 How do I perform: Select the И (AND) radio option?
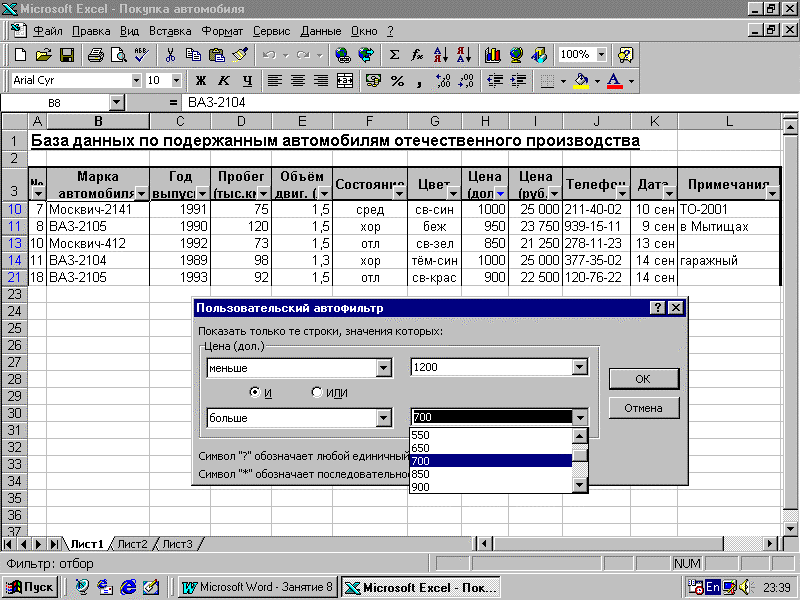[255, 392]
